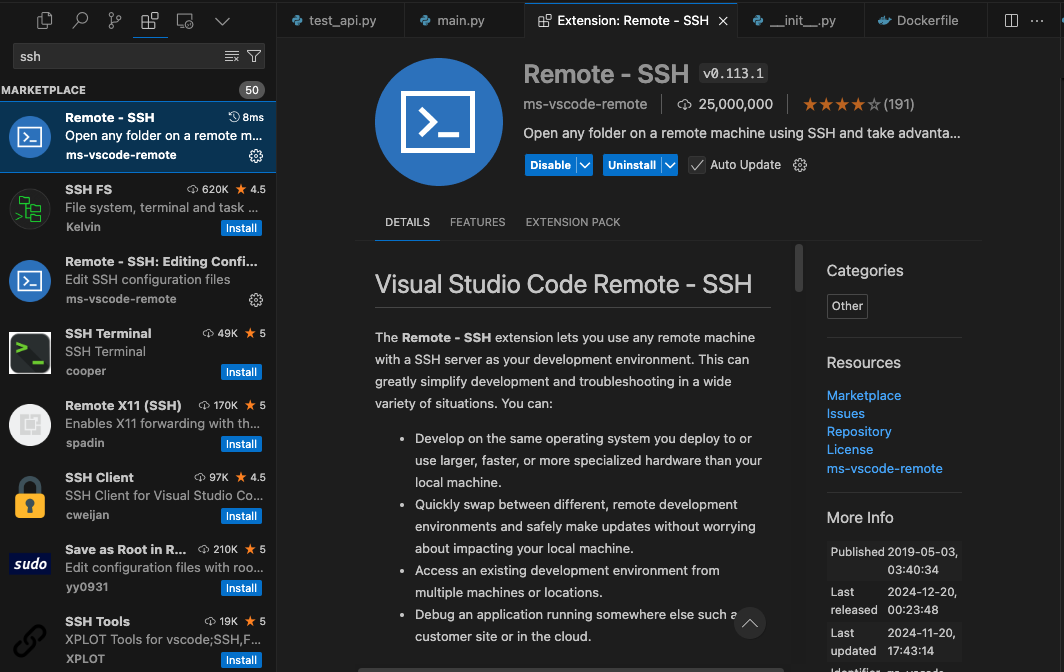Select the SSH Tools chain link icon
Screen dimensions: 1064x672
(30, 641)
